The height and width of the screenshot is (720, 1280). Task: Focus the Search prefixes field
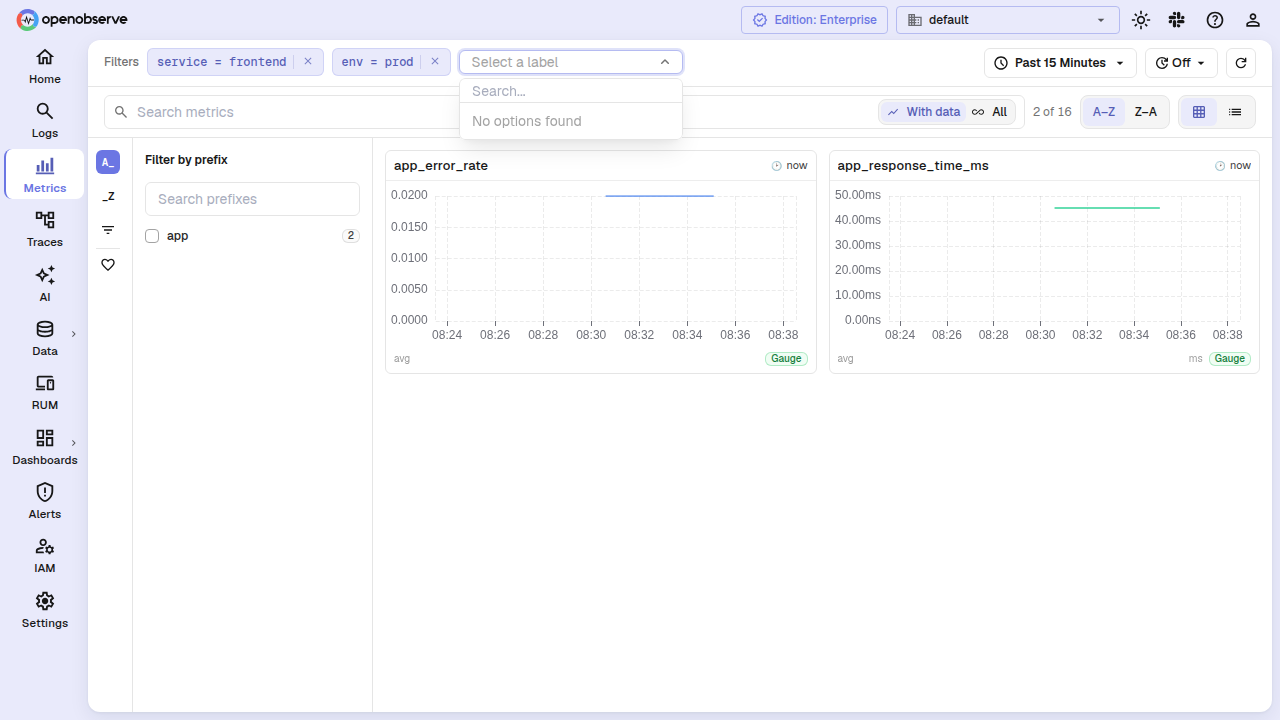click(x=252, y=199)
